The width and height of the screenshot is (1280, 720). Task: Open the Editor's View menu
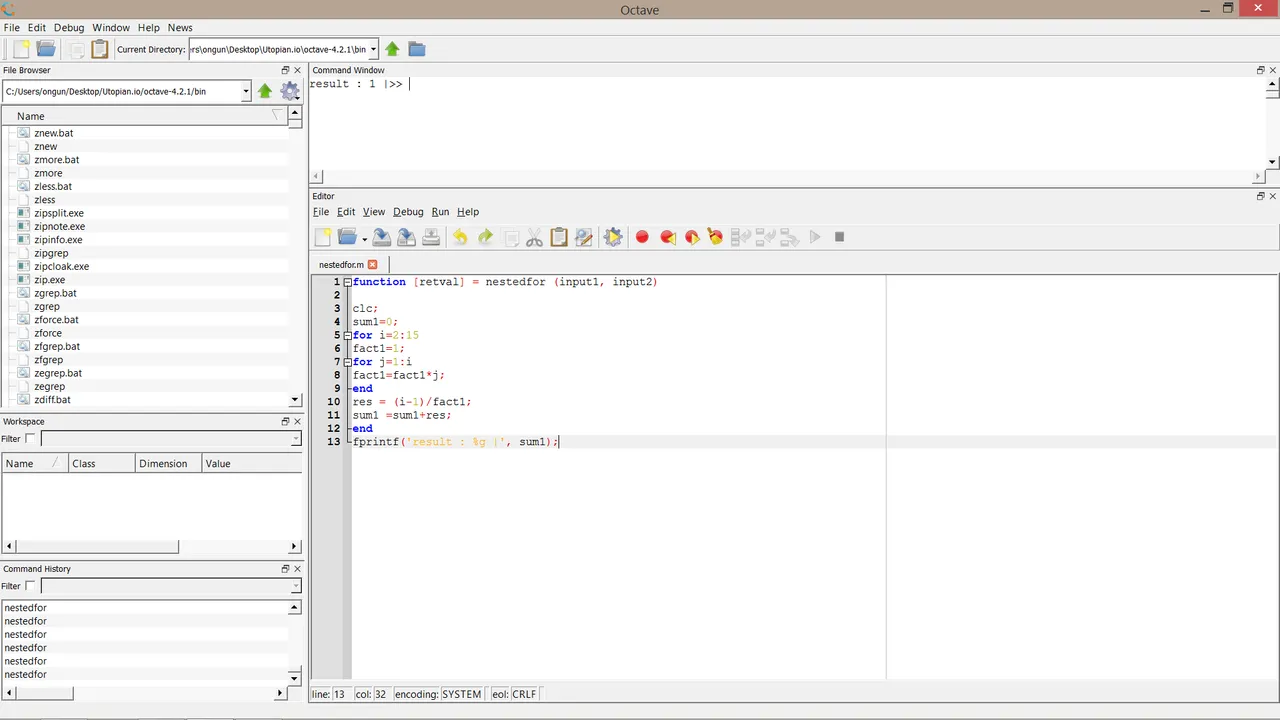(x=374, y=212)
